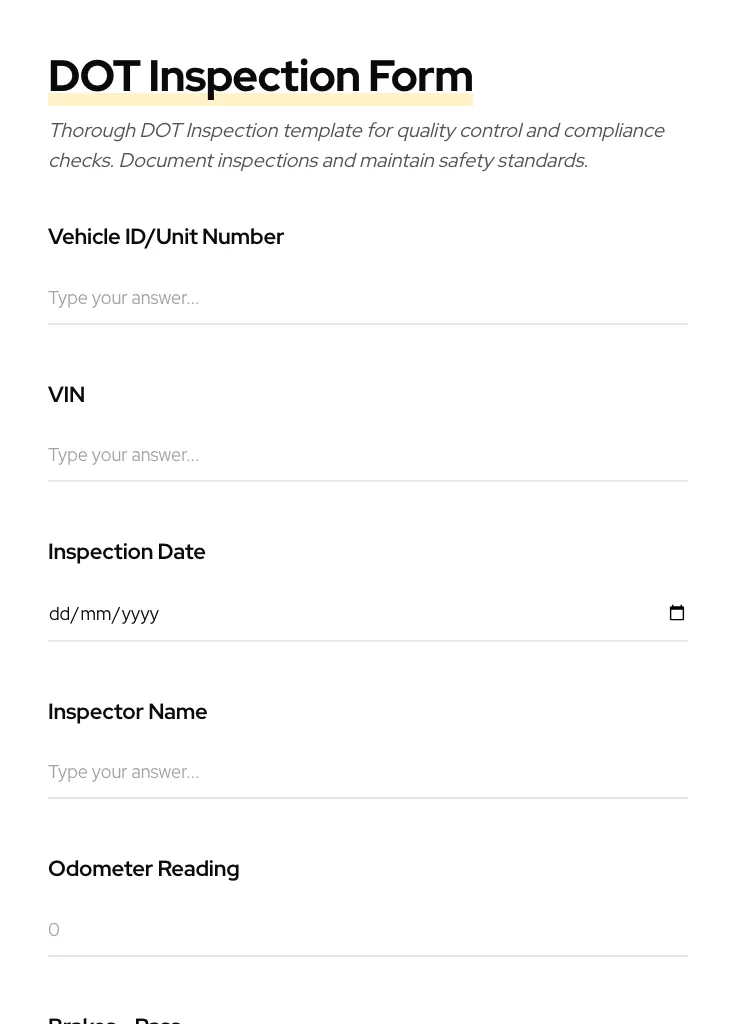736x1024 pixels.
Task: Click the italic form description text
Action: 357,145
